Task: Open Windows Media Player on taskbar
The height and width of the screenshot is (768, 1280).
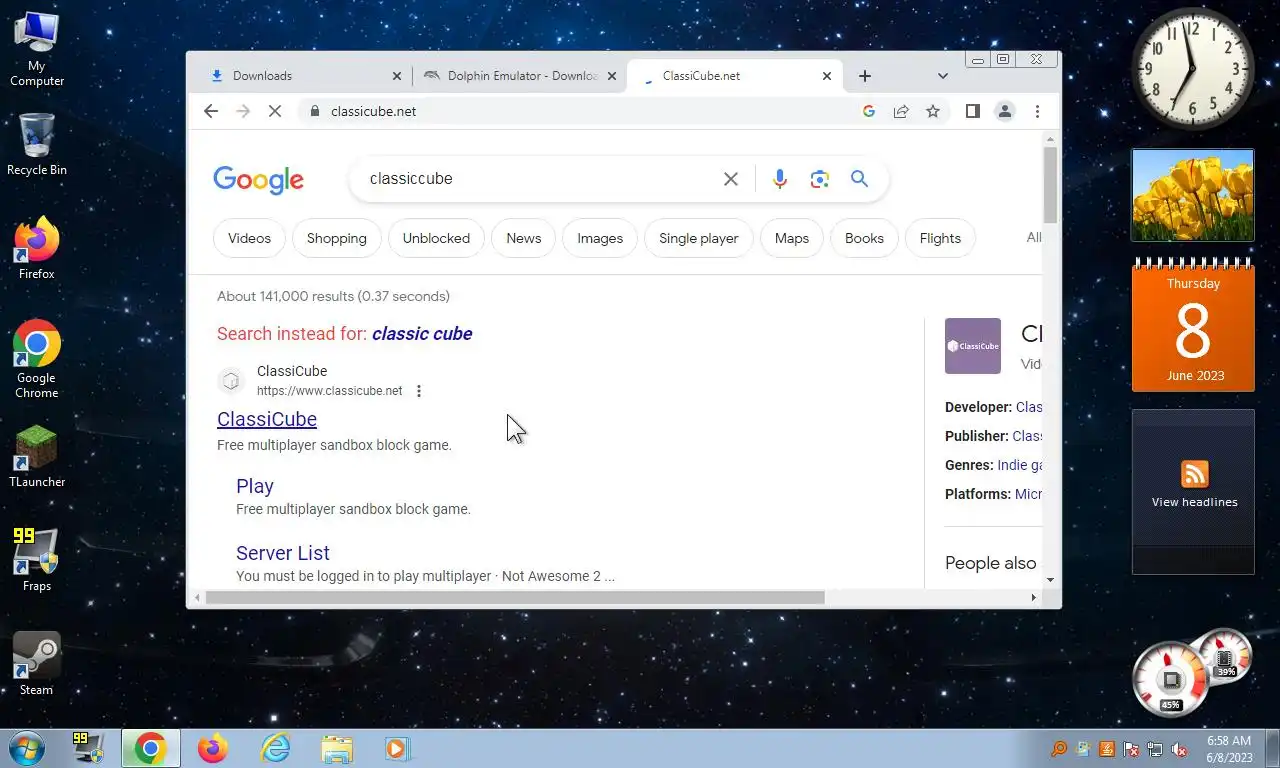Action: click(x=397, y=748)
